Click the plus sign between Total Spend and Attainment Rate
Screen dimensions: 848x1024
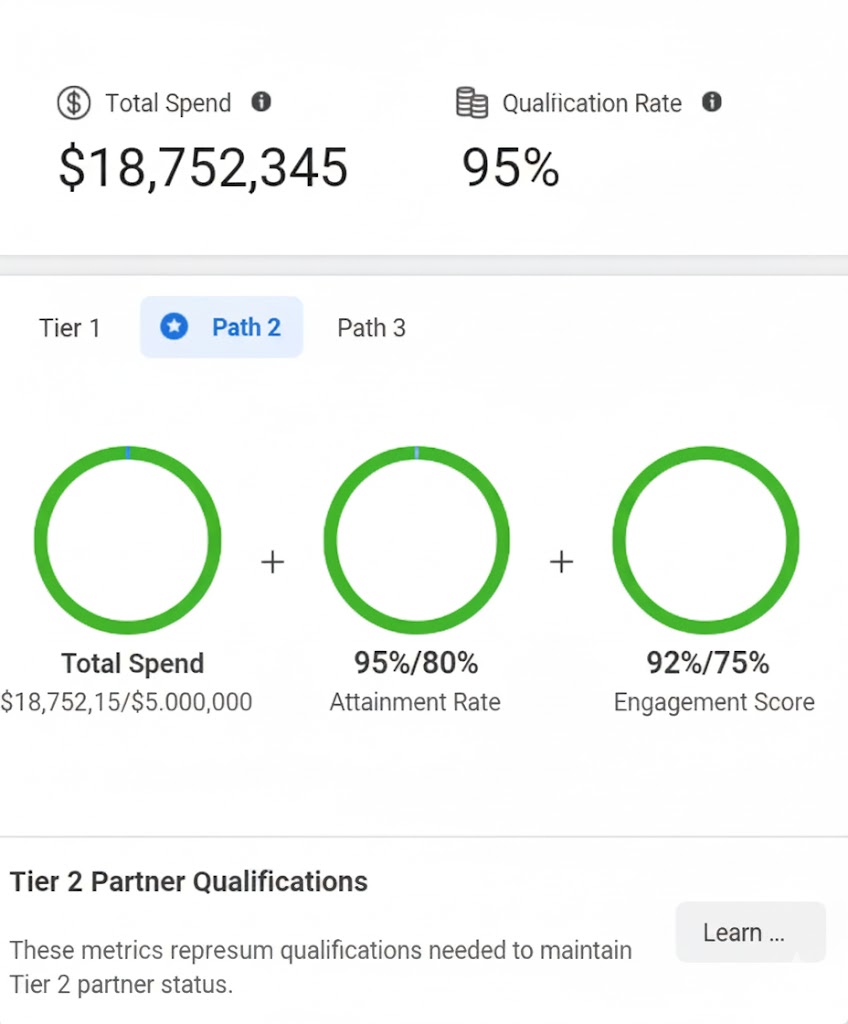[272, 562]
